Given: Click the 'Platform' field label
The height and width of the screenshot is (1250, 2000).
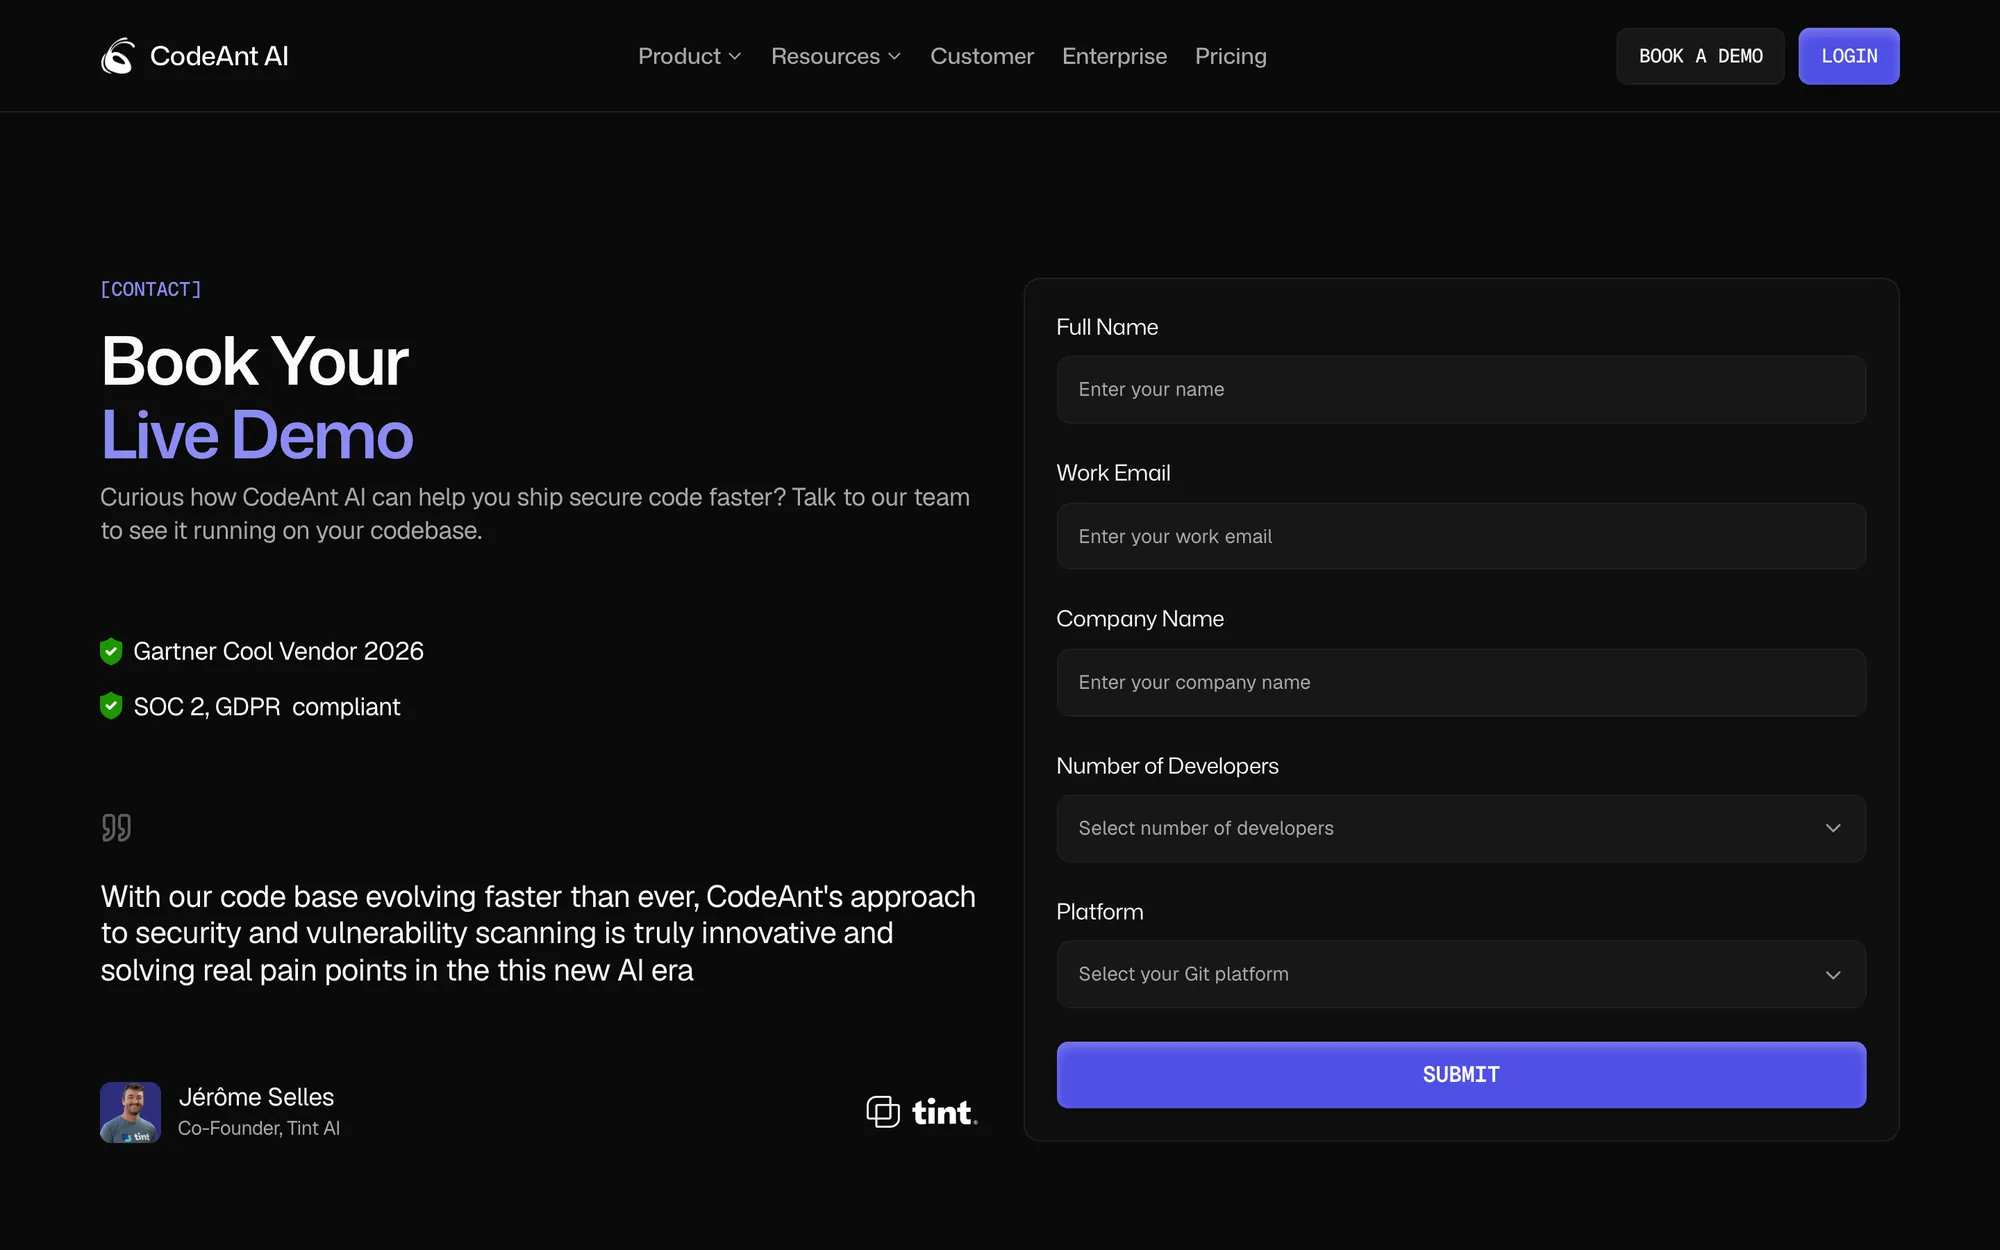Looking at the screenshot, I should click(x=1100, y=912).
